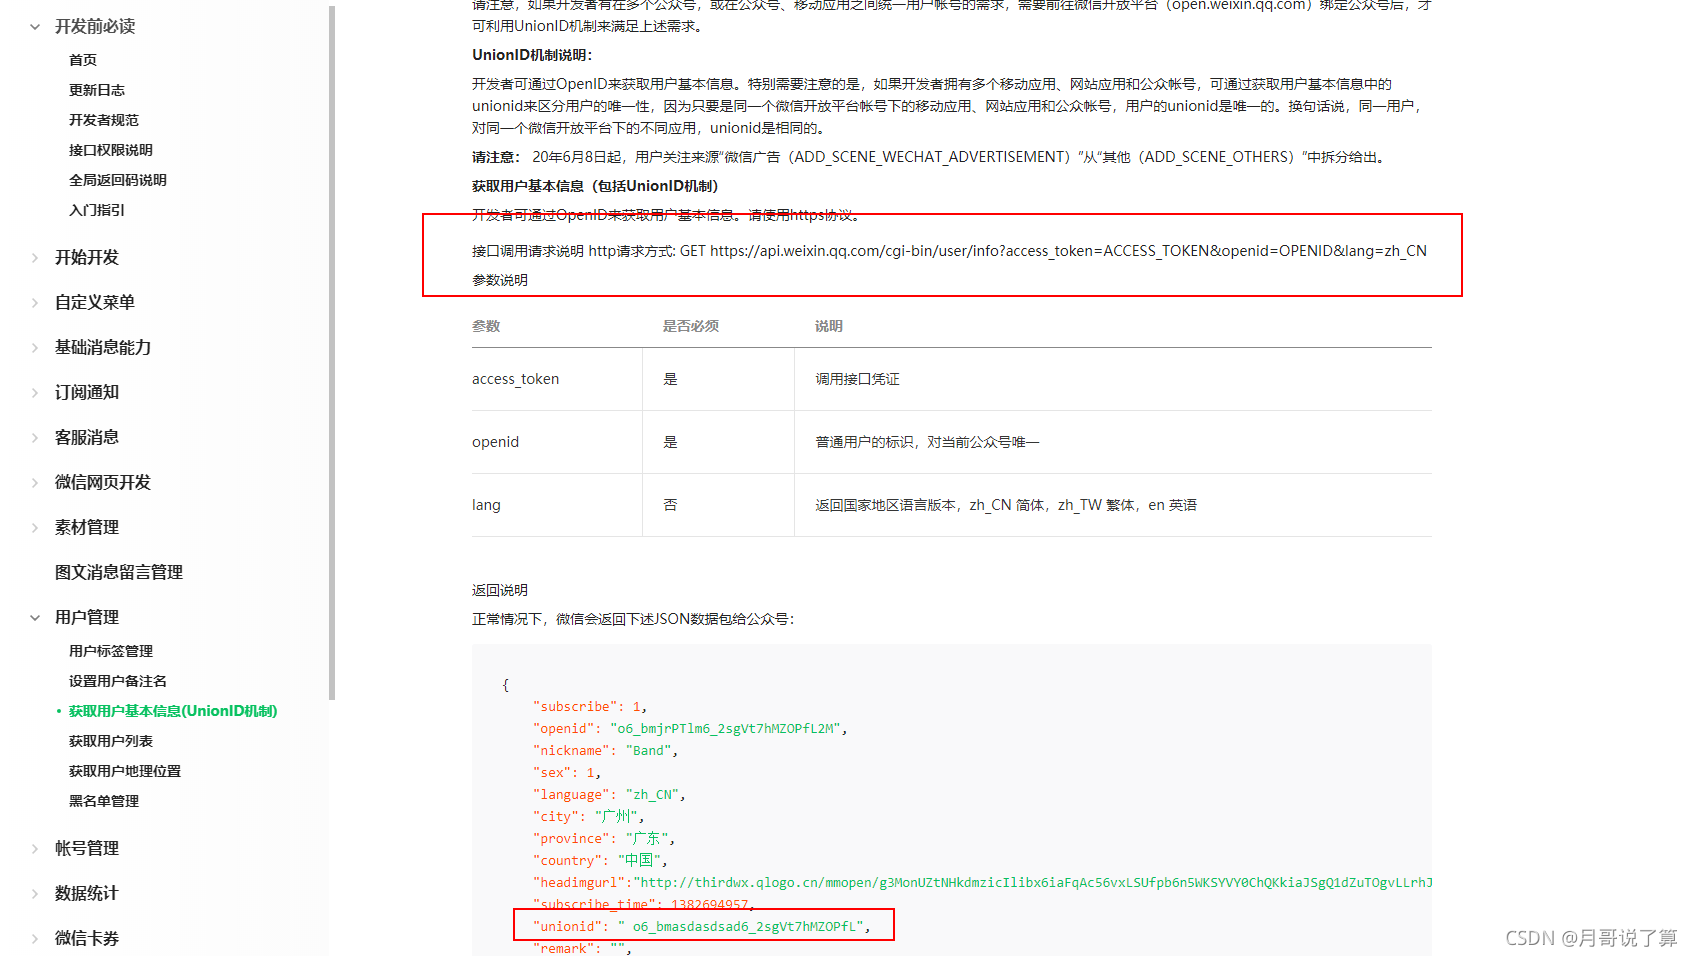1692x956 pixels.
Task: Expand the 微信卡券 sidebar section
Action: 87,938
